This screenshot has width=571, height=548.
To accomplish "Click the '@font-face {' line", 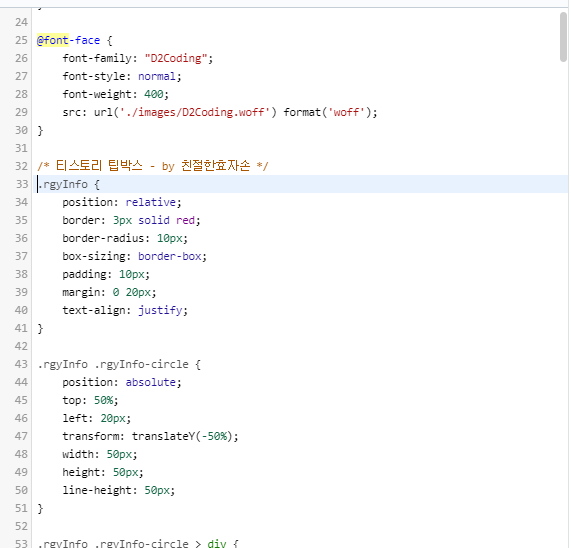I will coord(75,40).
